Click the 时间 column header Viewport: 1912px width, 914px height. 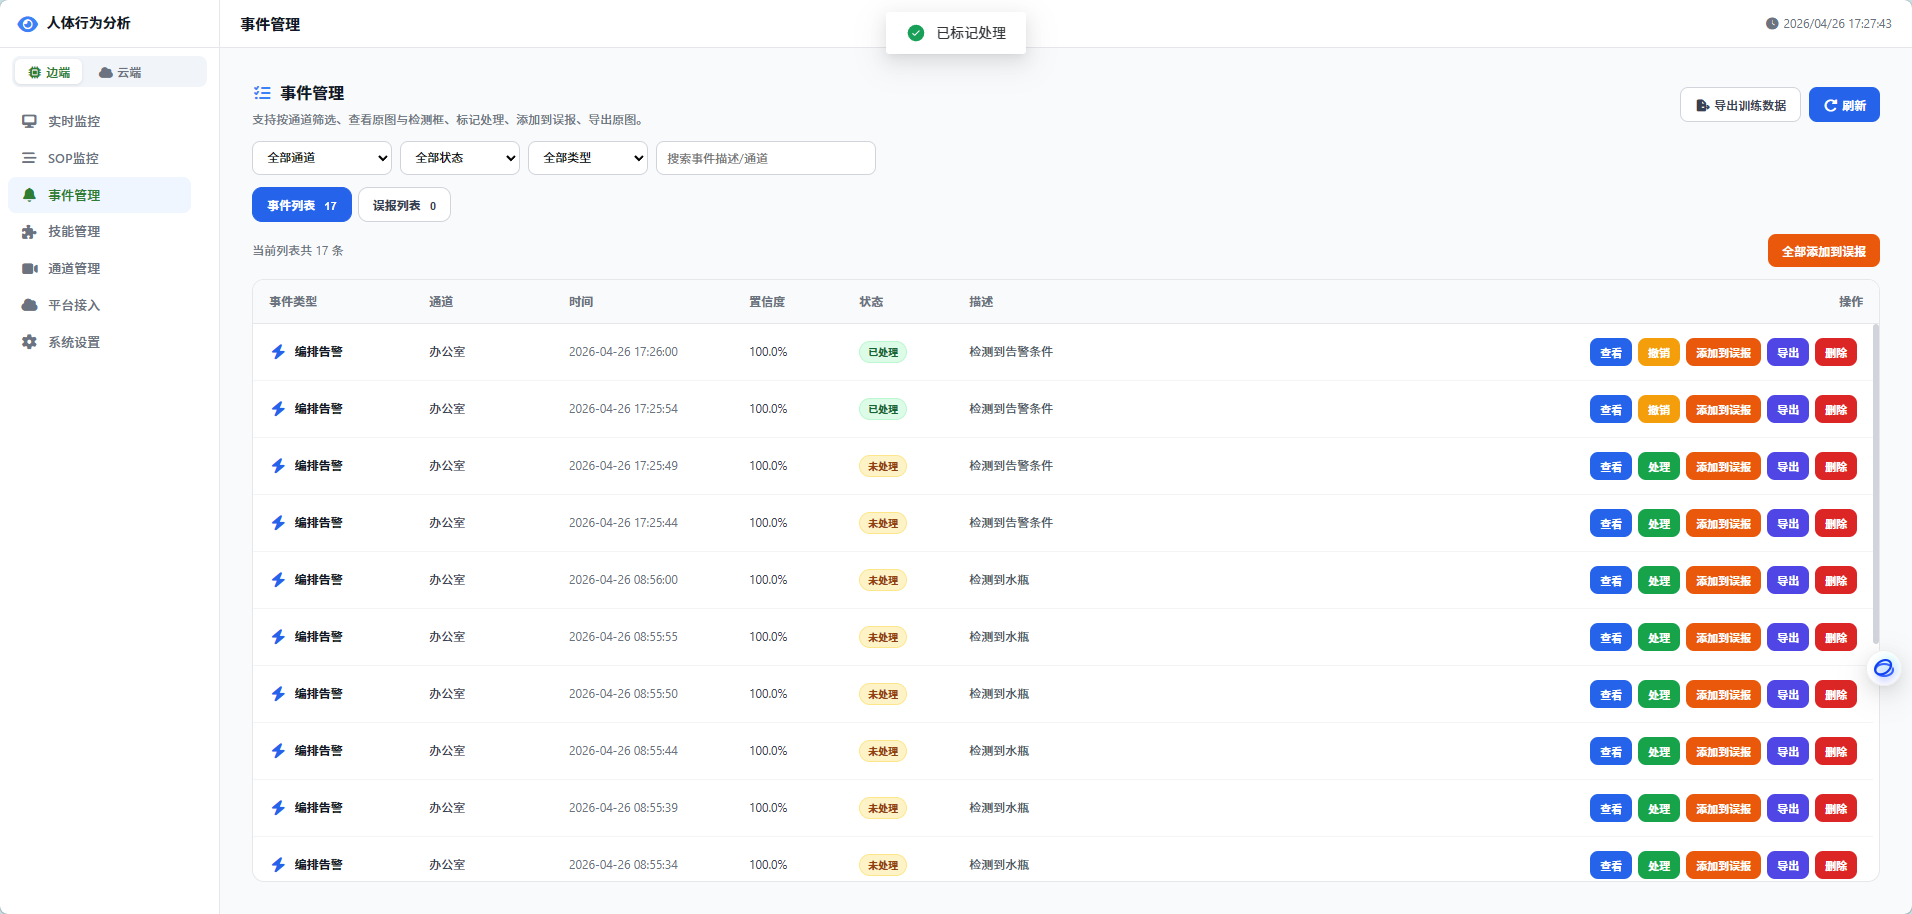coord(581,301)
